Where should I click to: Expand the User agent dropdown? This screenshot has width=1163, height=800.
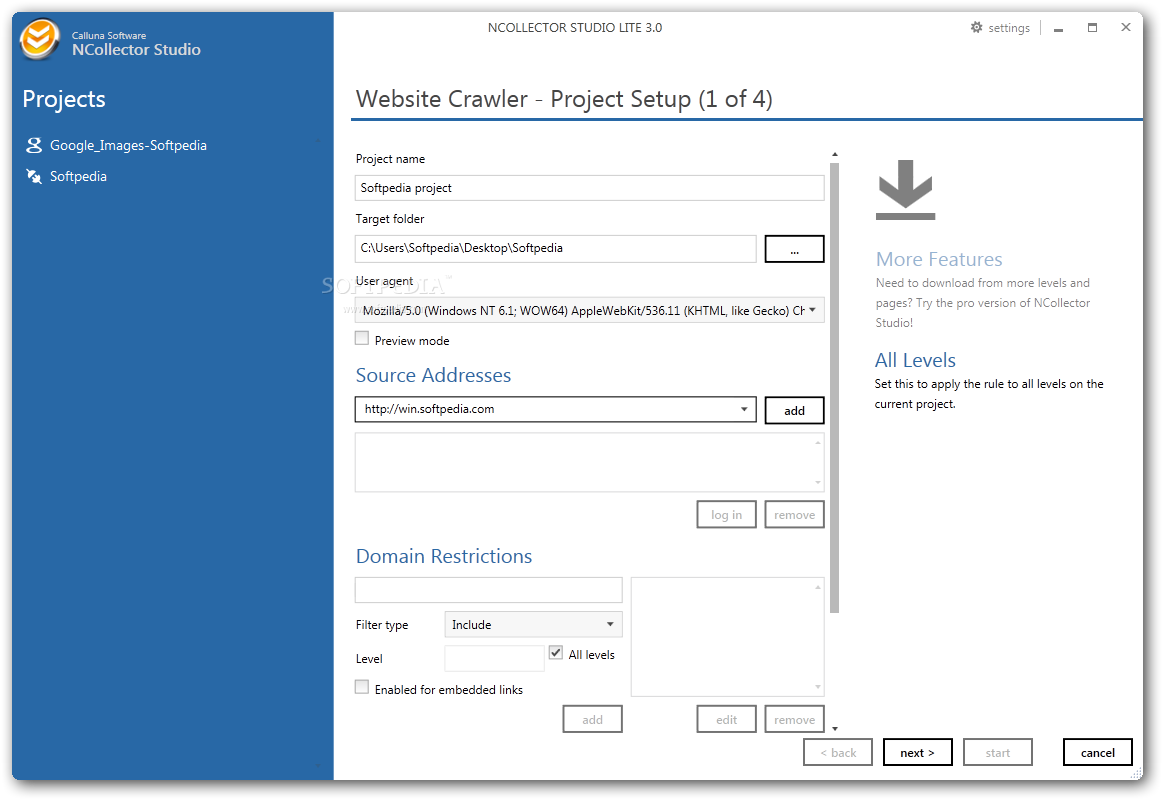[813, 310]
